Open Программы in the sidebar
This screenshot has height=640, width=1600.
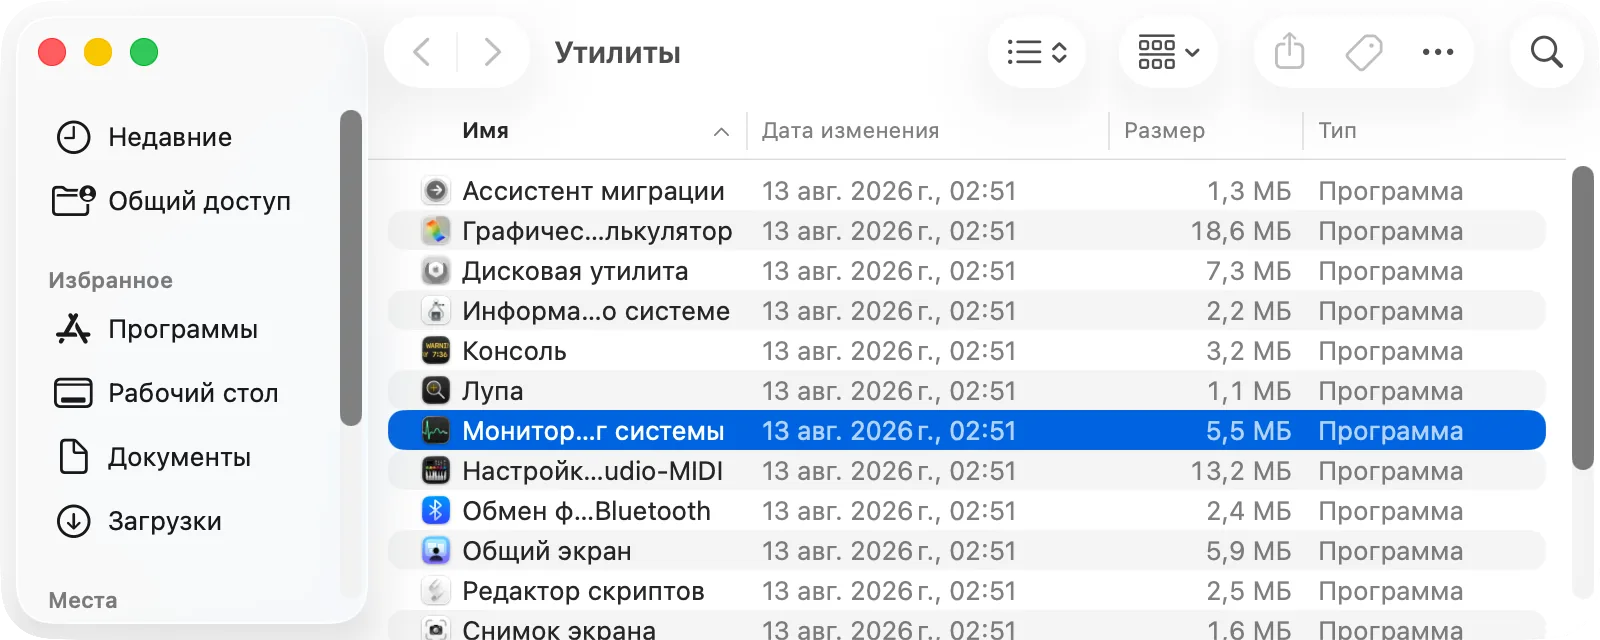point(183,329)
